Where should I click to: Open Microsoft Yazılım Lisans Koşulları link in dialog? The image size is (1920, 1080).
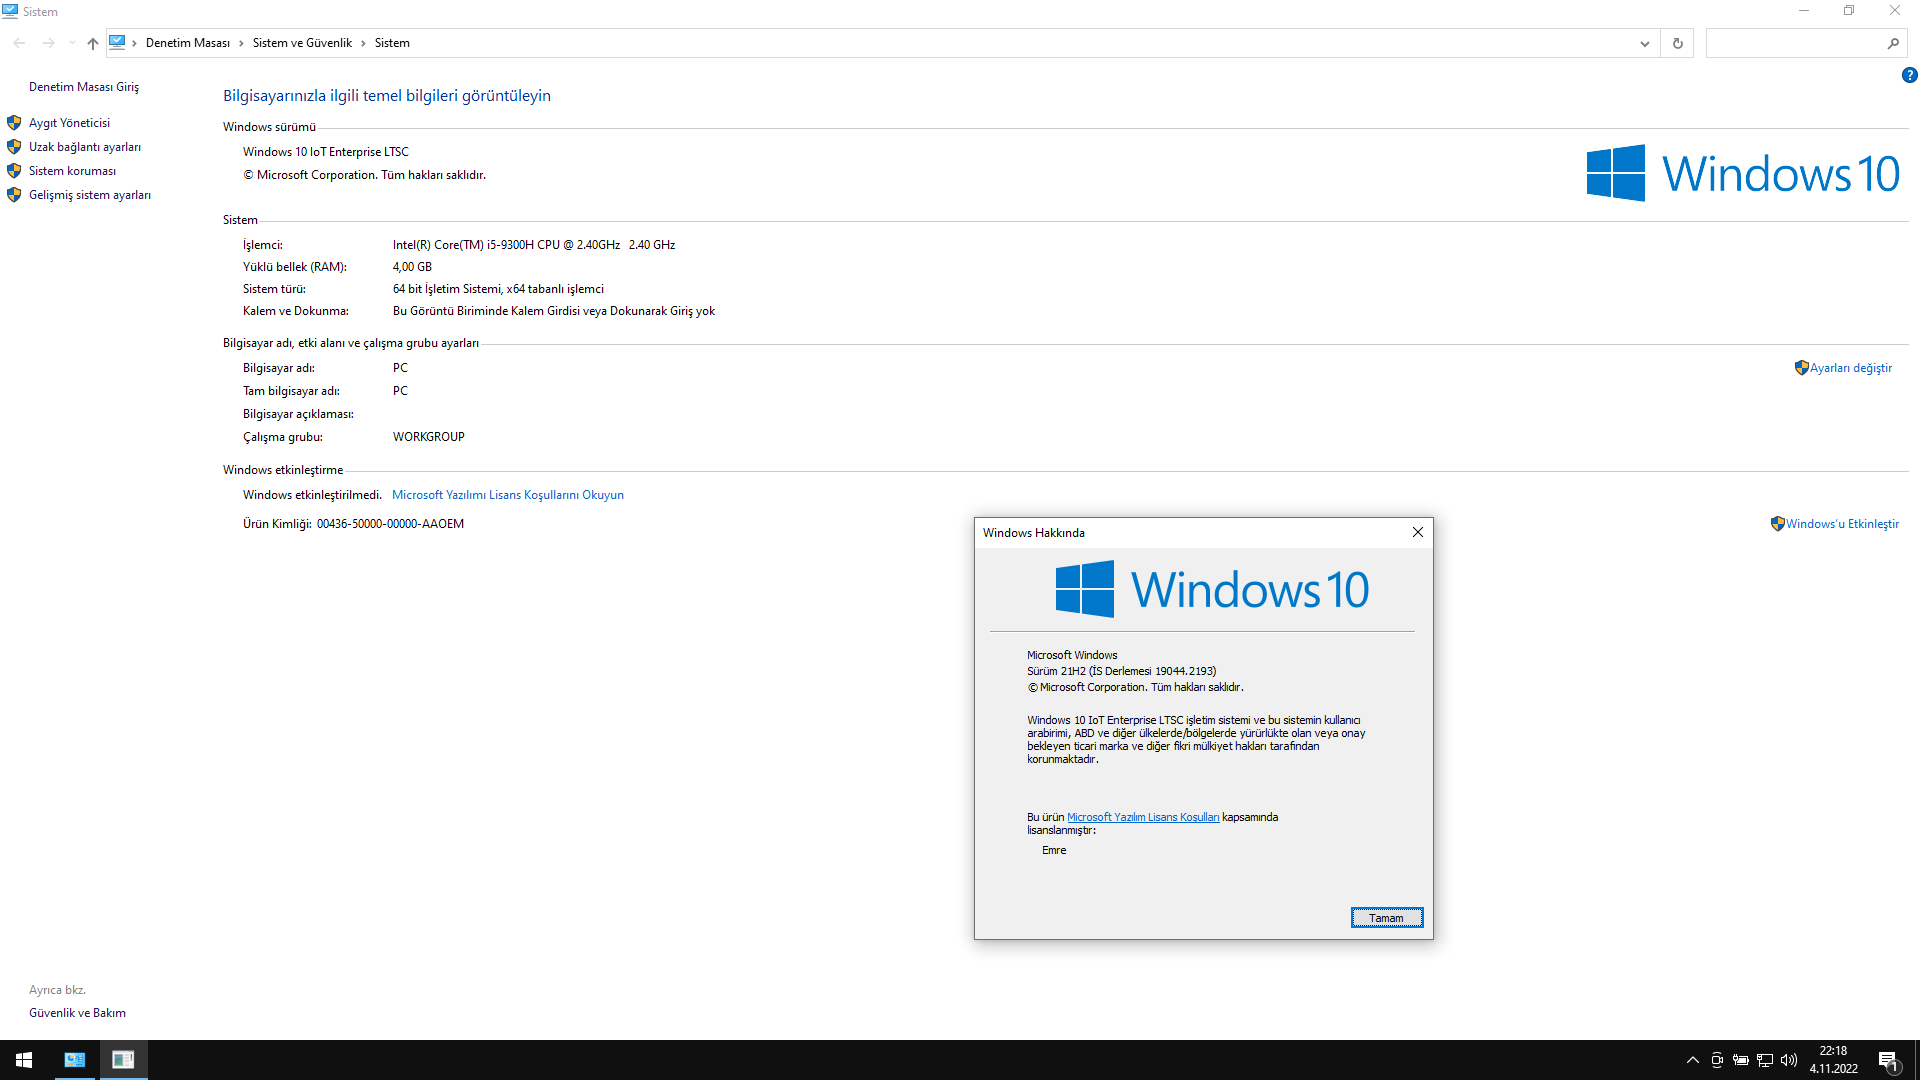[1142, 817]
